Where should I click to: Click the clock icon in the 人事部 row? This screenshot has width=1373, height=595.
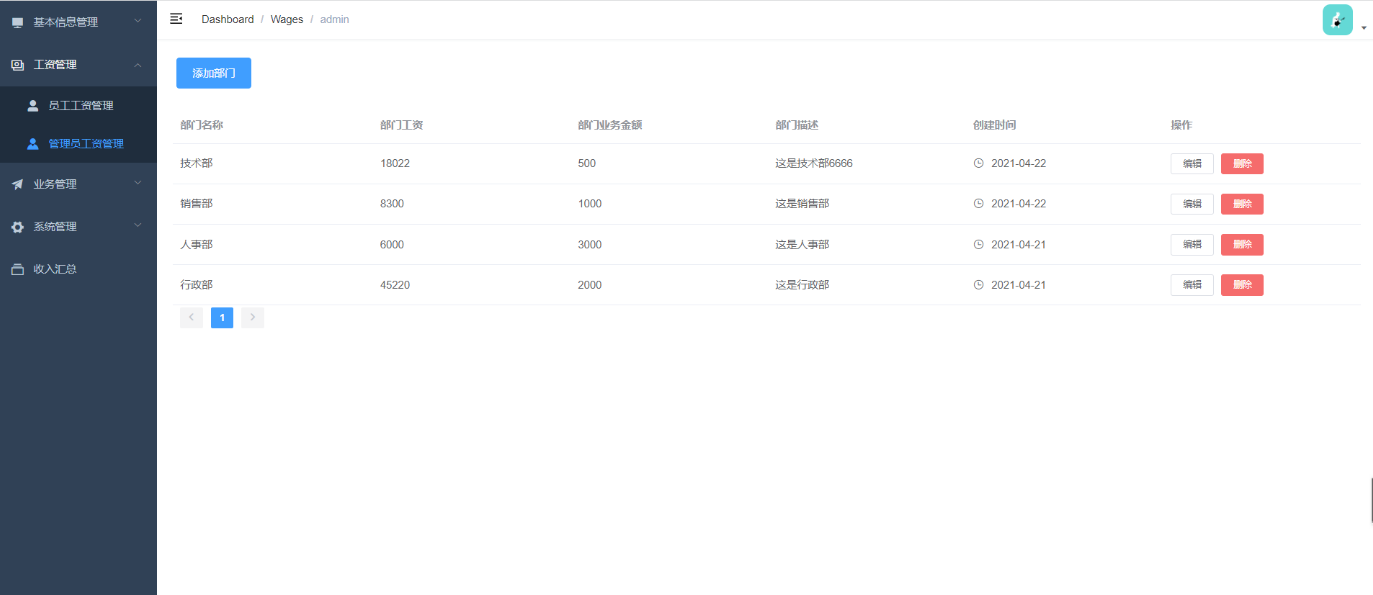[x=979, y=244]
